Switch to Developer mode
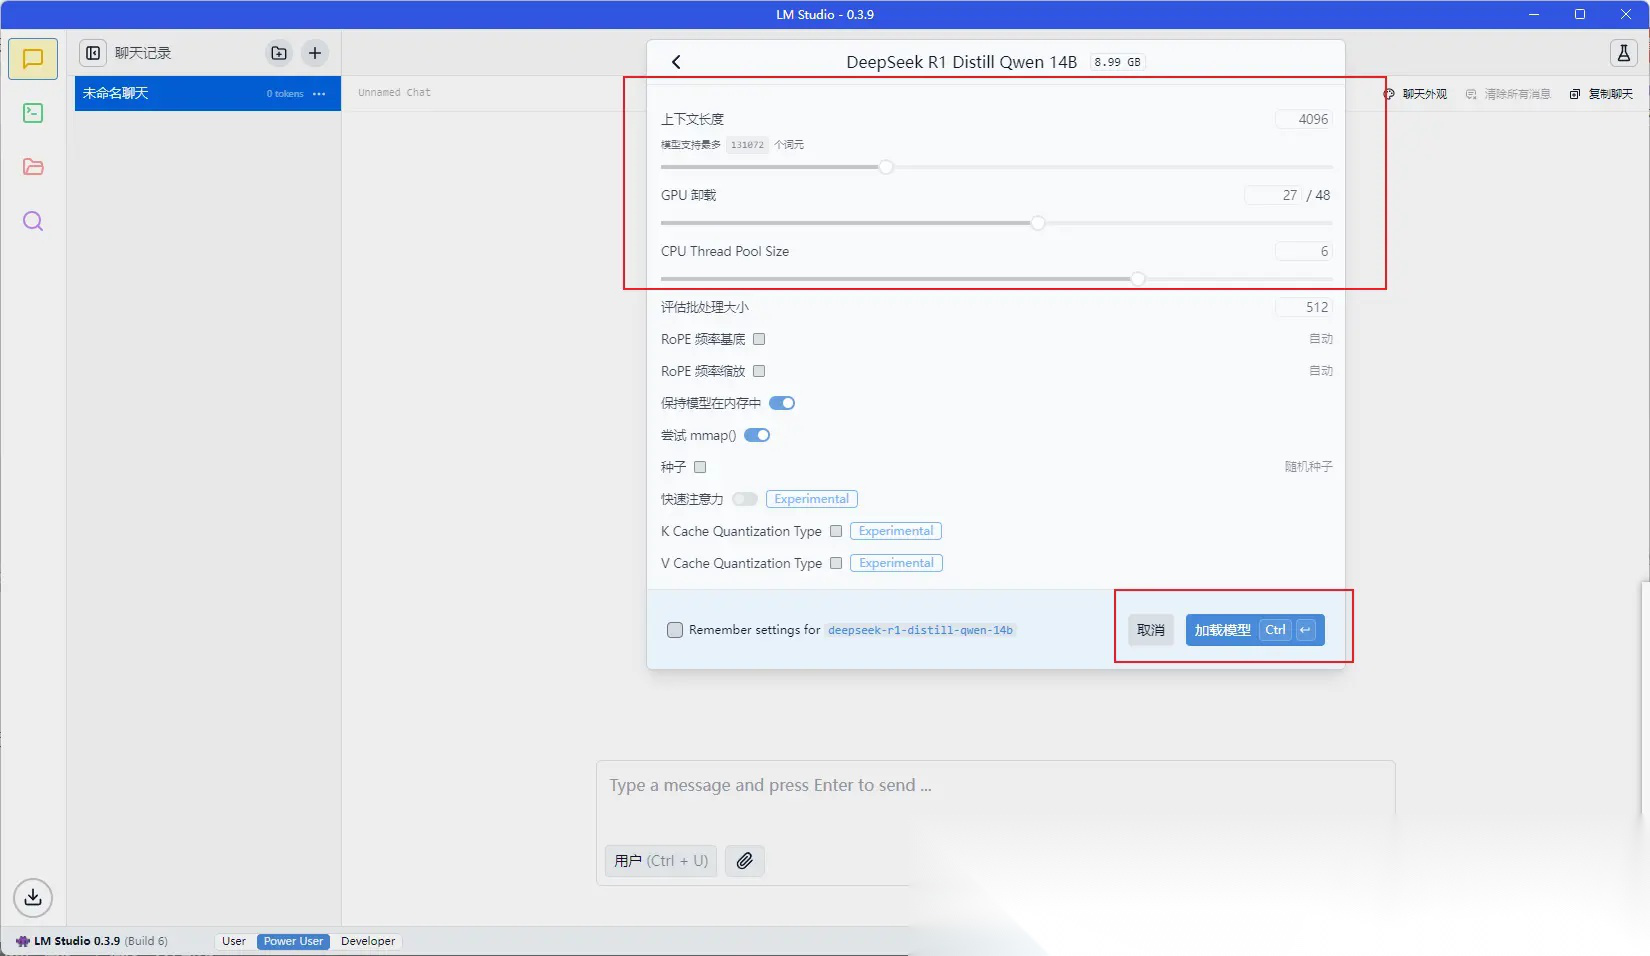Image resolution: width=1650 pixels, height=956 pixels. pyautogui.click(x=368, y=941)
